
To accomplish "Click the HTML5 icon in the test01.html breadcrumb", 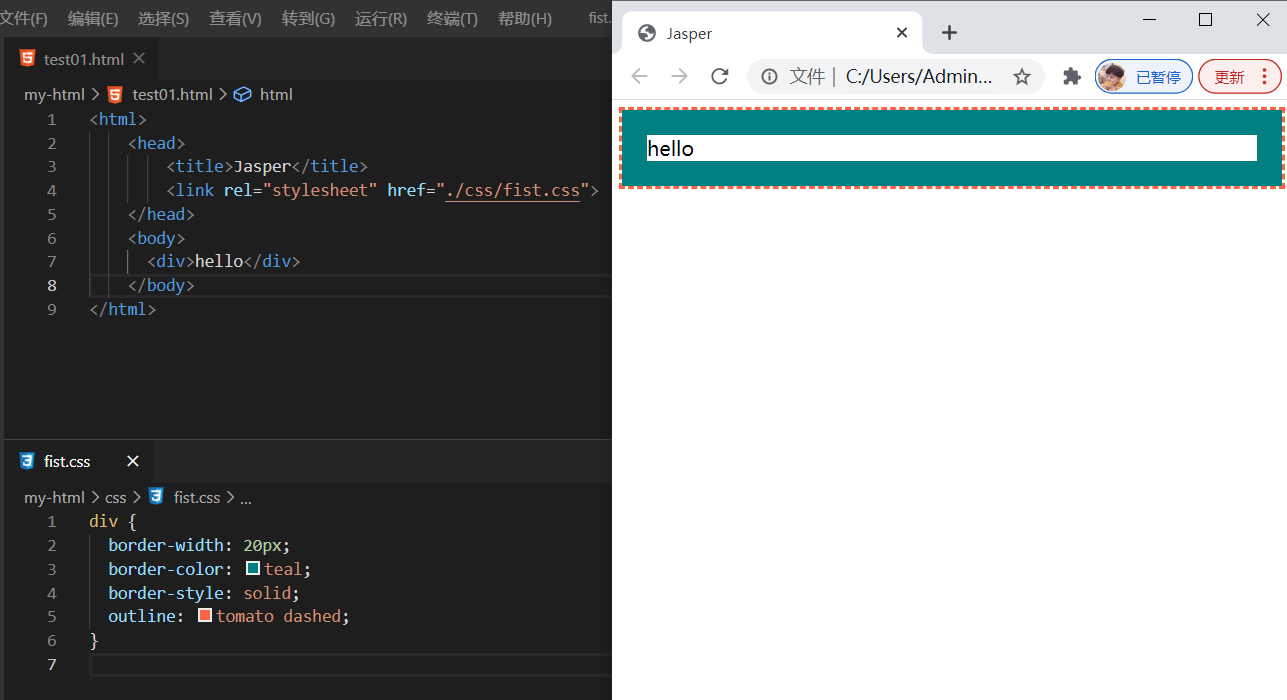I will tap(115, 95).
